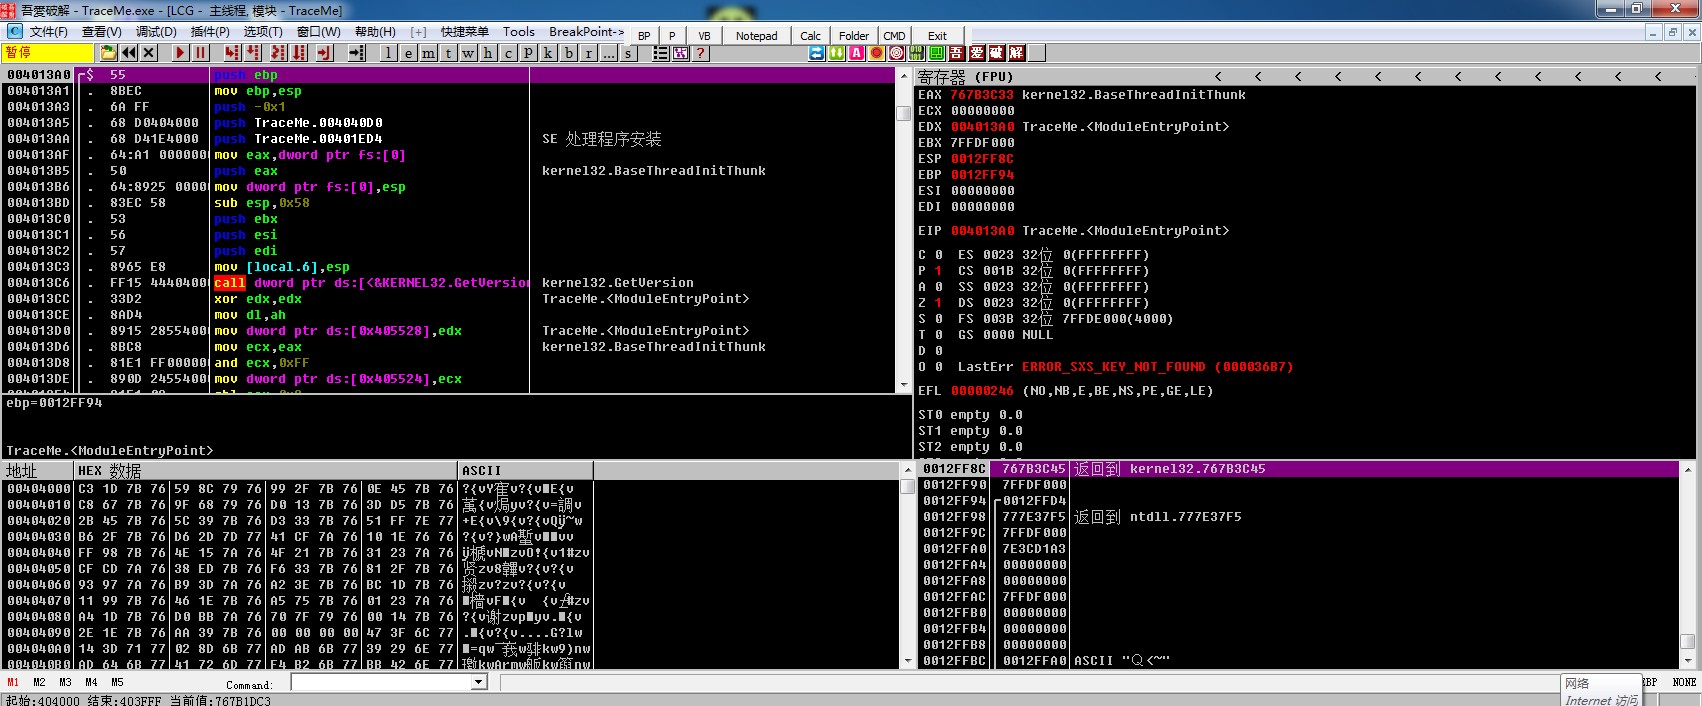Open the 调试(D) menu
1702x706 pixels.
(x=155, y=32)
